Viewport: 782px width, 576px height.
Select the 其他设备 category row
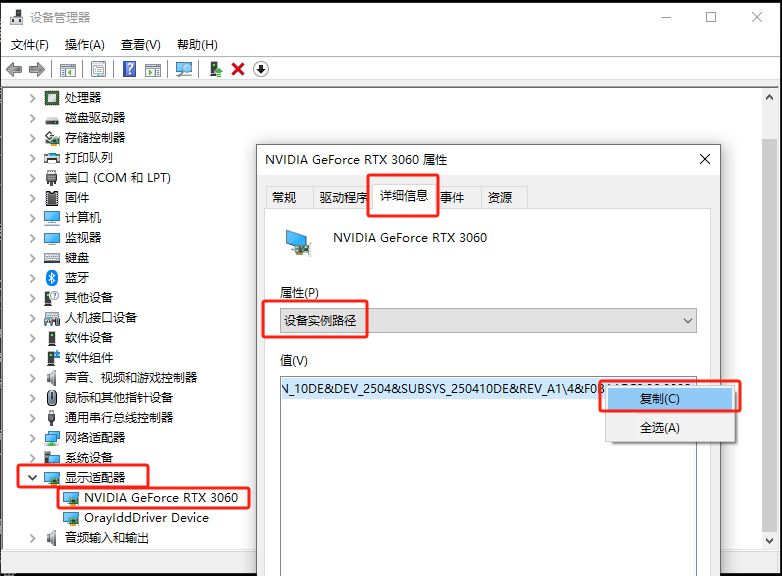[x=88, y=298]
